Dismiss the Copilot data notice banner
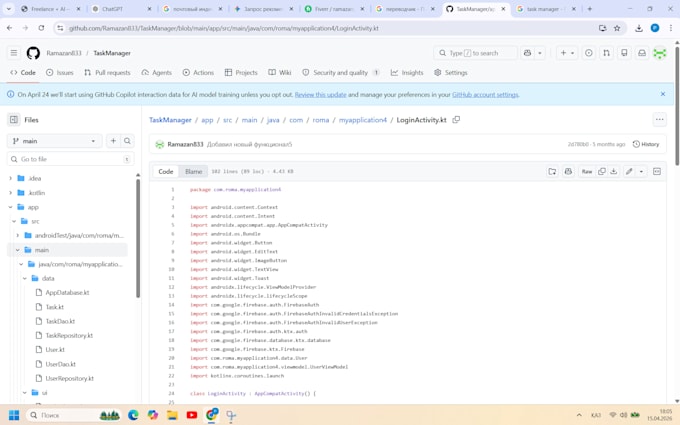The width and height of the screenshot is (680, 425). point(663,94)
